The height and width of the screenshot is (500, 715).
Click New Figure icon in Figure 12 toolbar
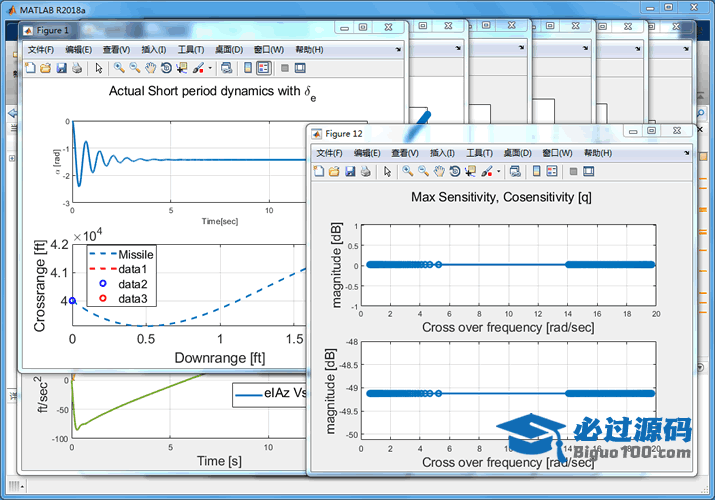click(319, 171)
